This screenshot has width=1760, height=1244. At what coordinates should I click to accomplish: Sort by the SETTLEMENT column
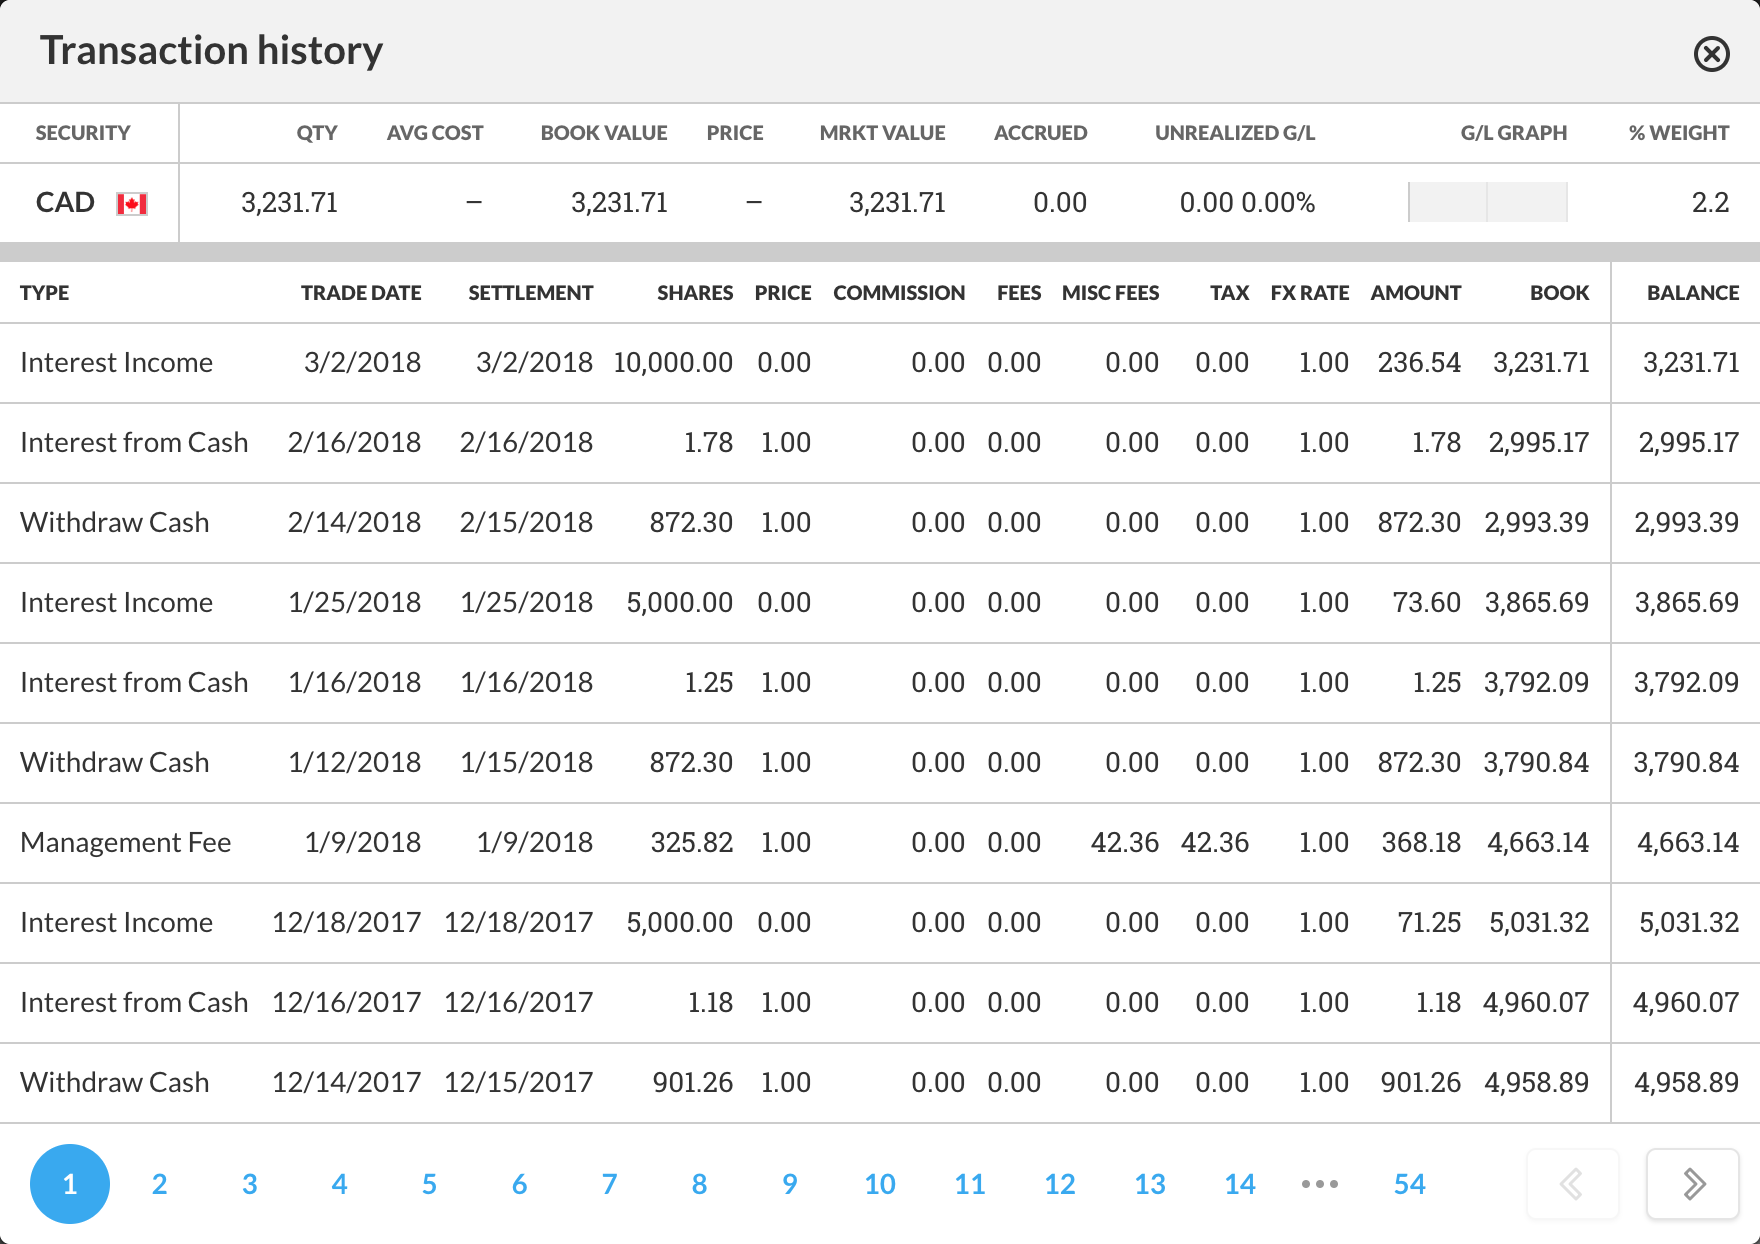click(x=531, y=292)
